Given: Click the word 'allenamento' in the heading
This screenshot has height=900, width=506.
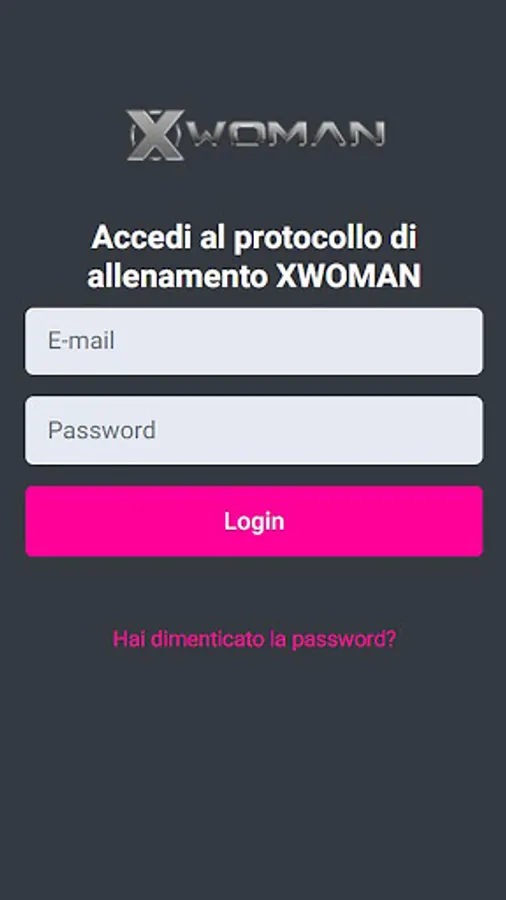Looking at the screenshot, I should (178, 276).
